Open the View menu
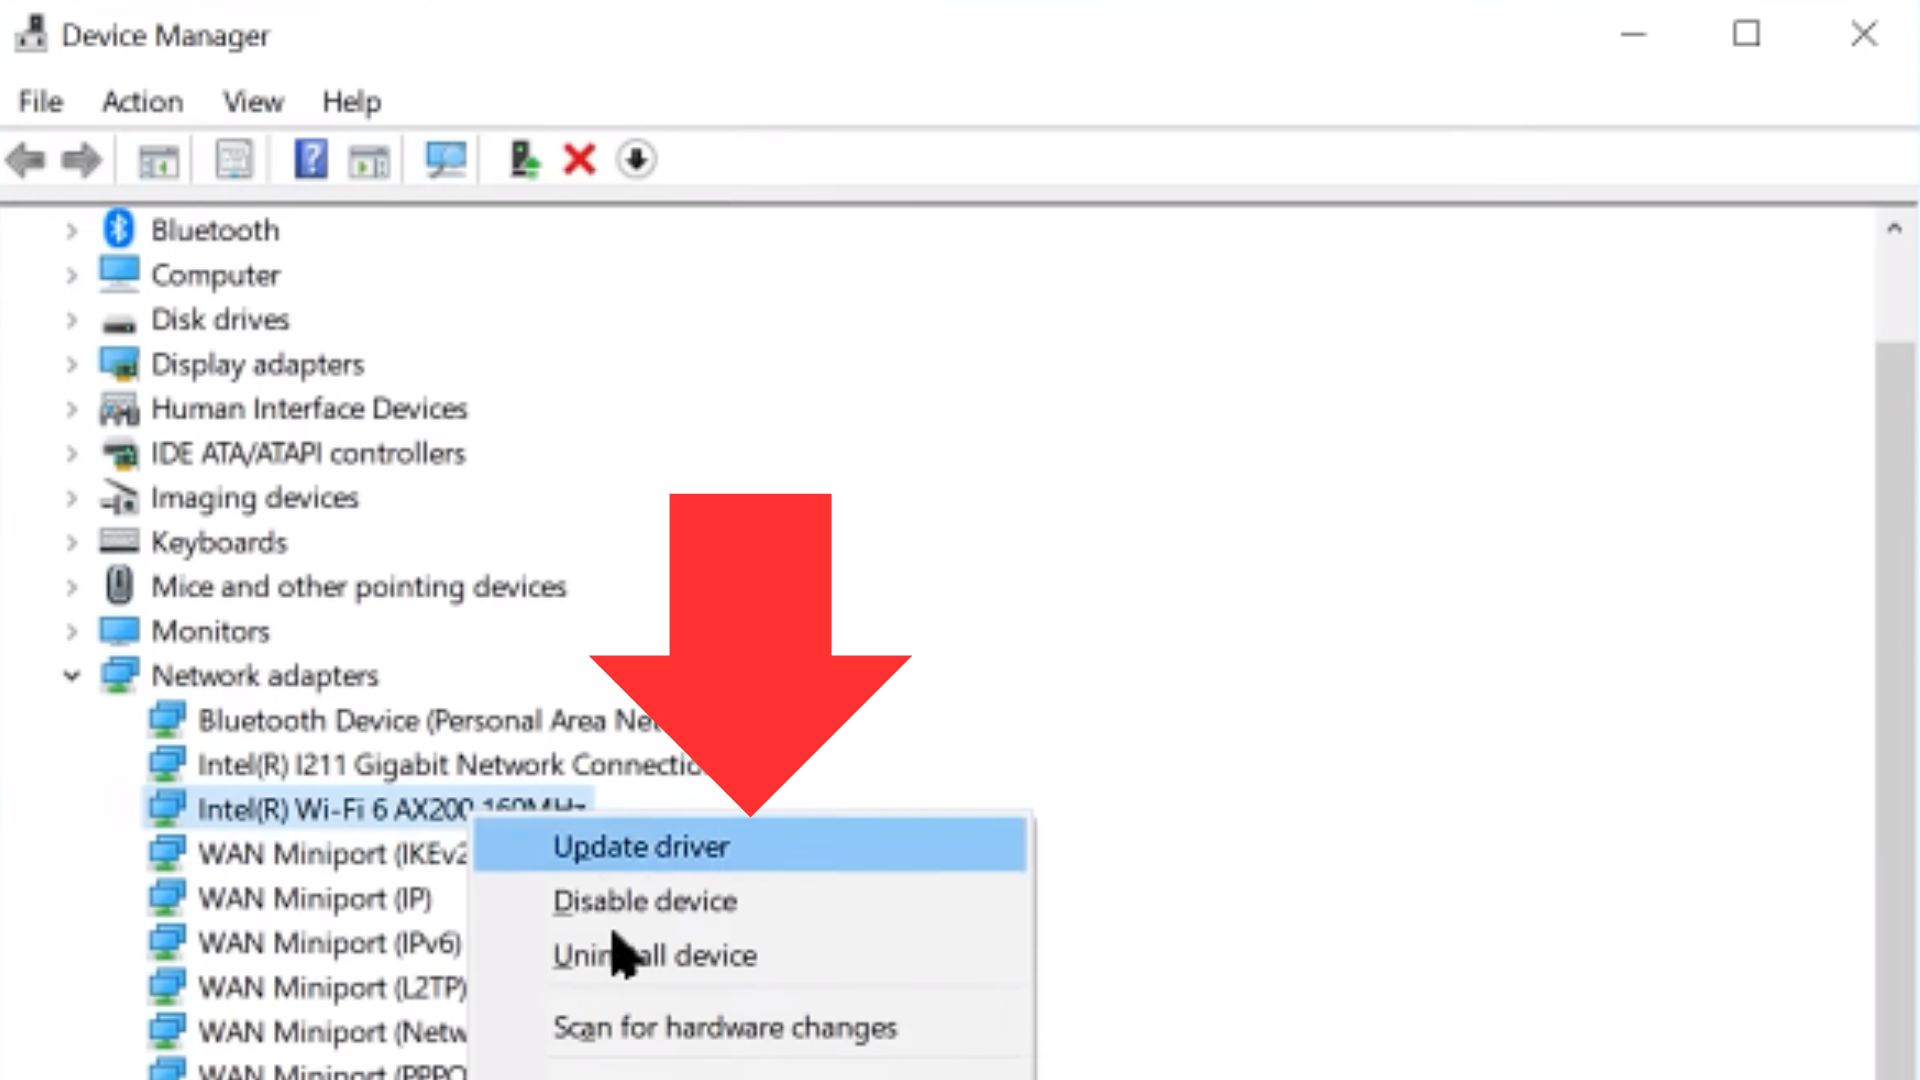This screenshot has width=1920, height=1080. [x=253, y=101]
